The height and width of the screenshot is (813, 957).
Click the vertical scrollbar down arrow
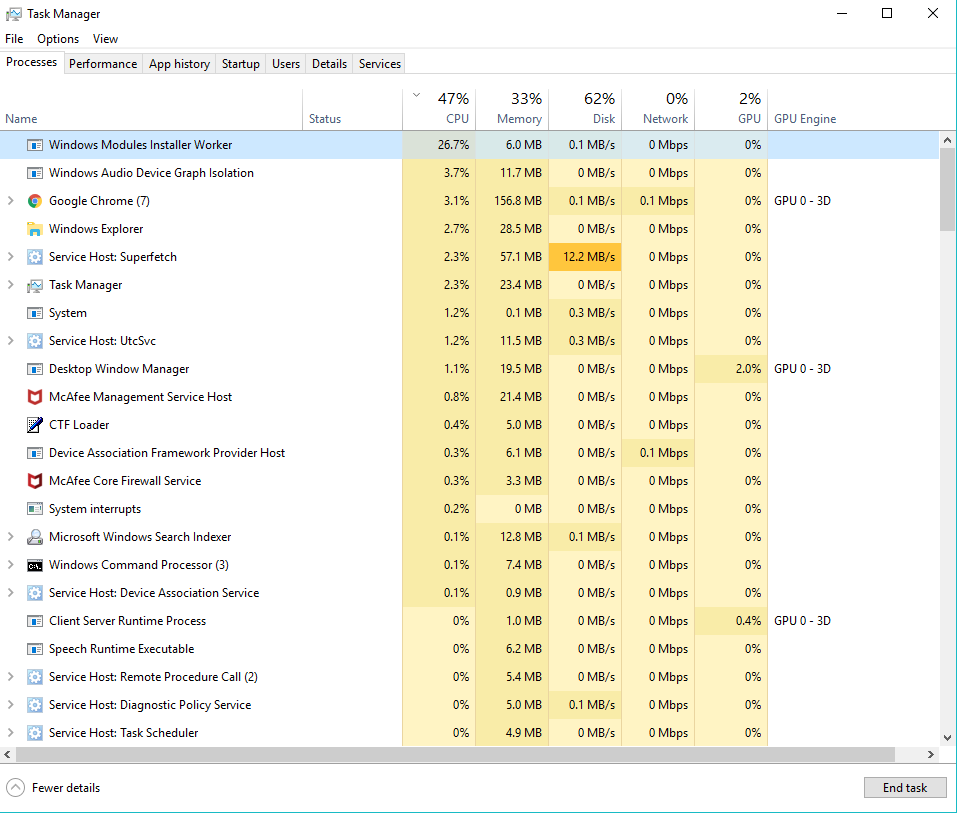tap(948, 738)
